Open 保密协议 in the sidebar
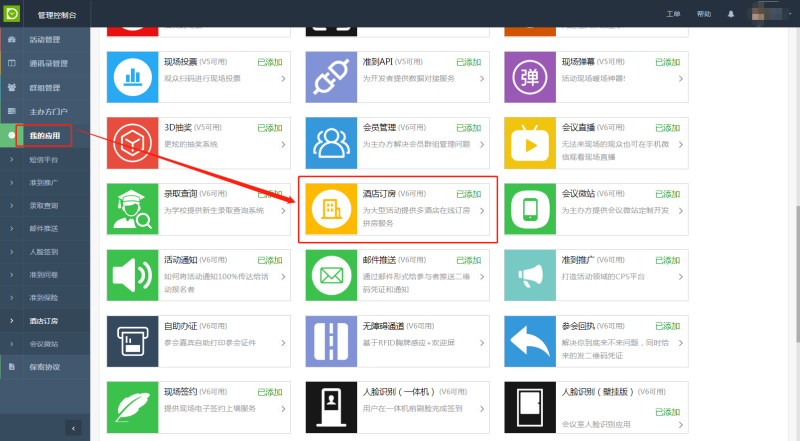Image resolution: width=800 pixels, height=441 pixels. tap(44, 366)
